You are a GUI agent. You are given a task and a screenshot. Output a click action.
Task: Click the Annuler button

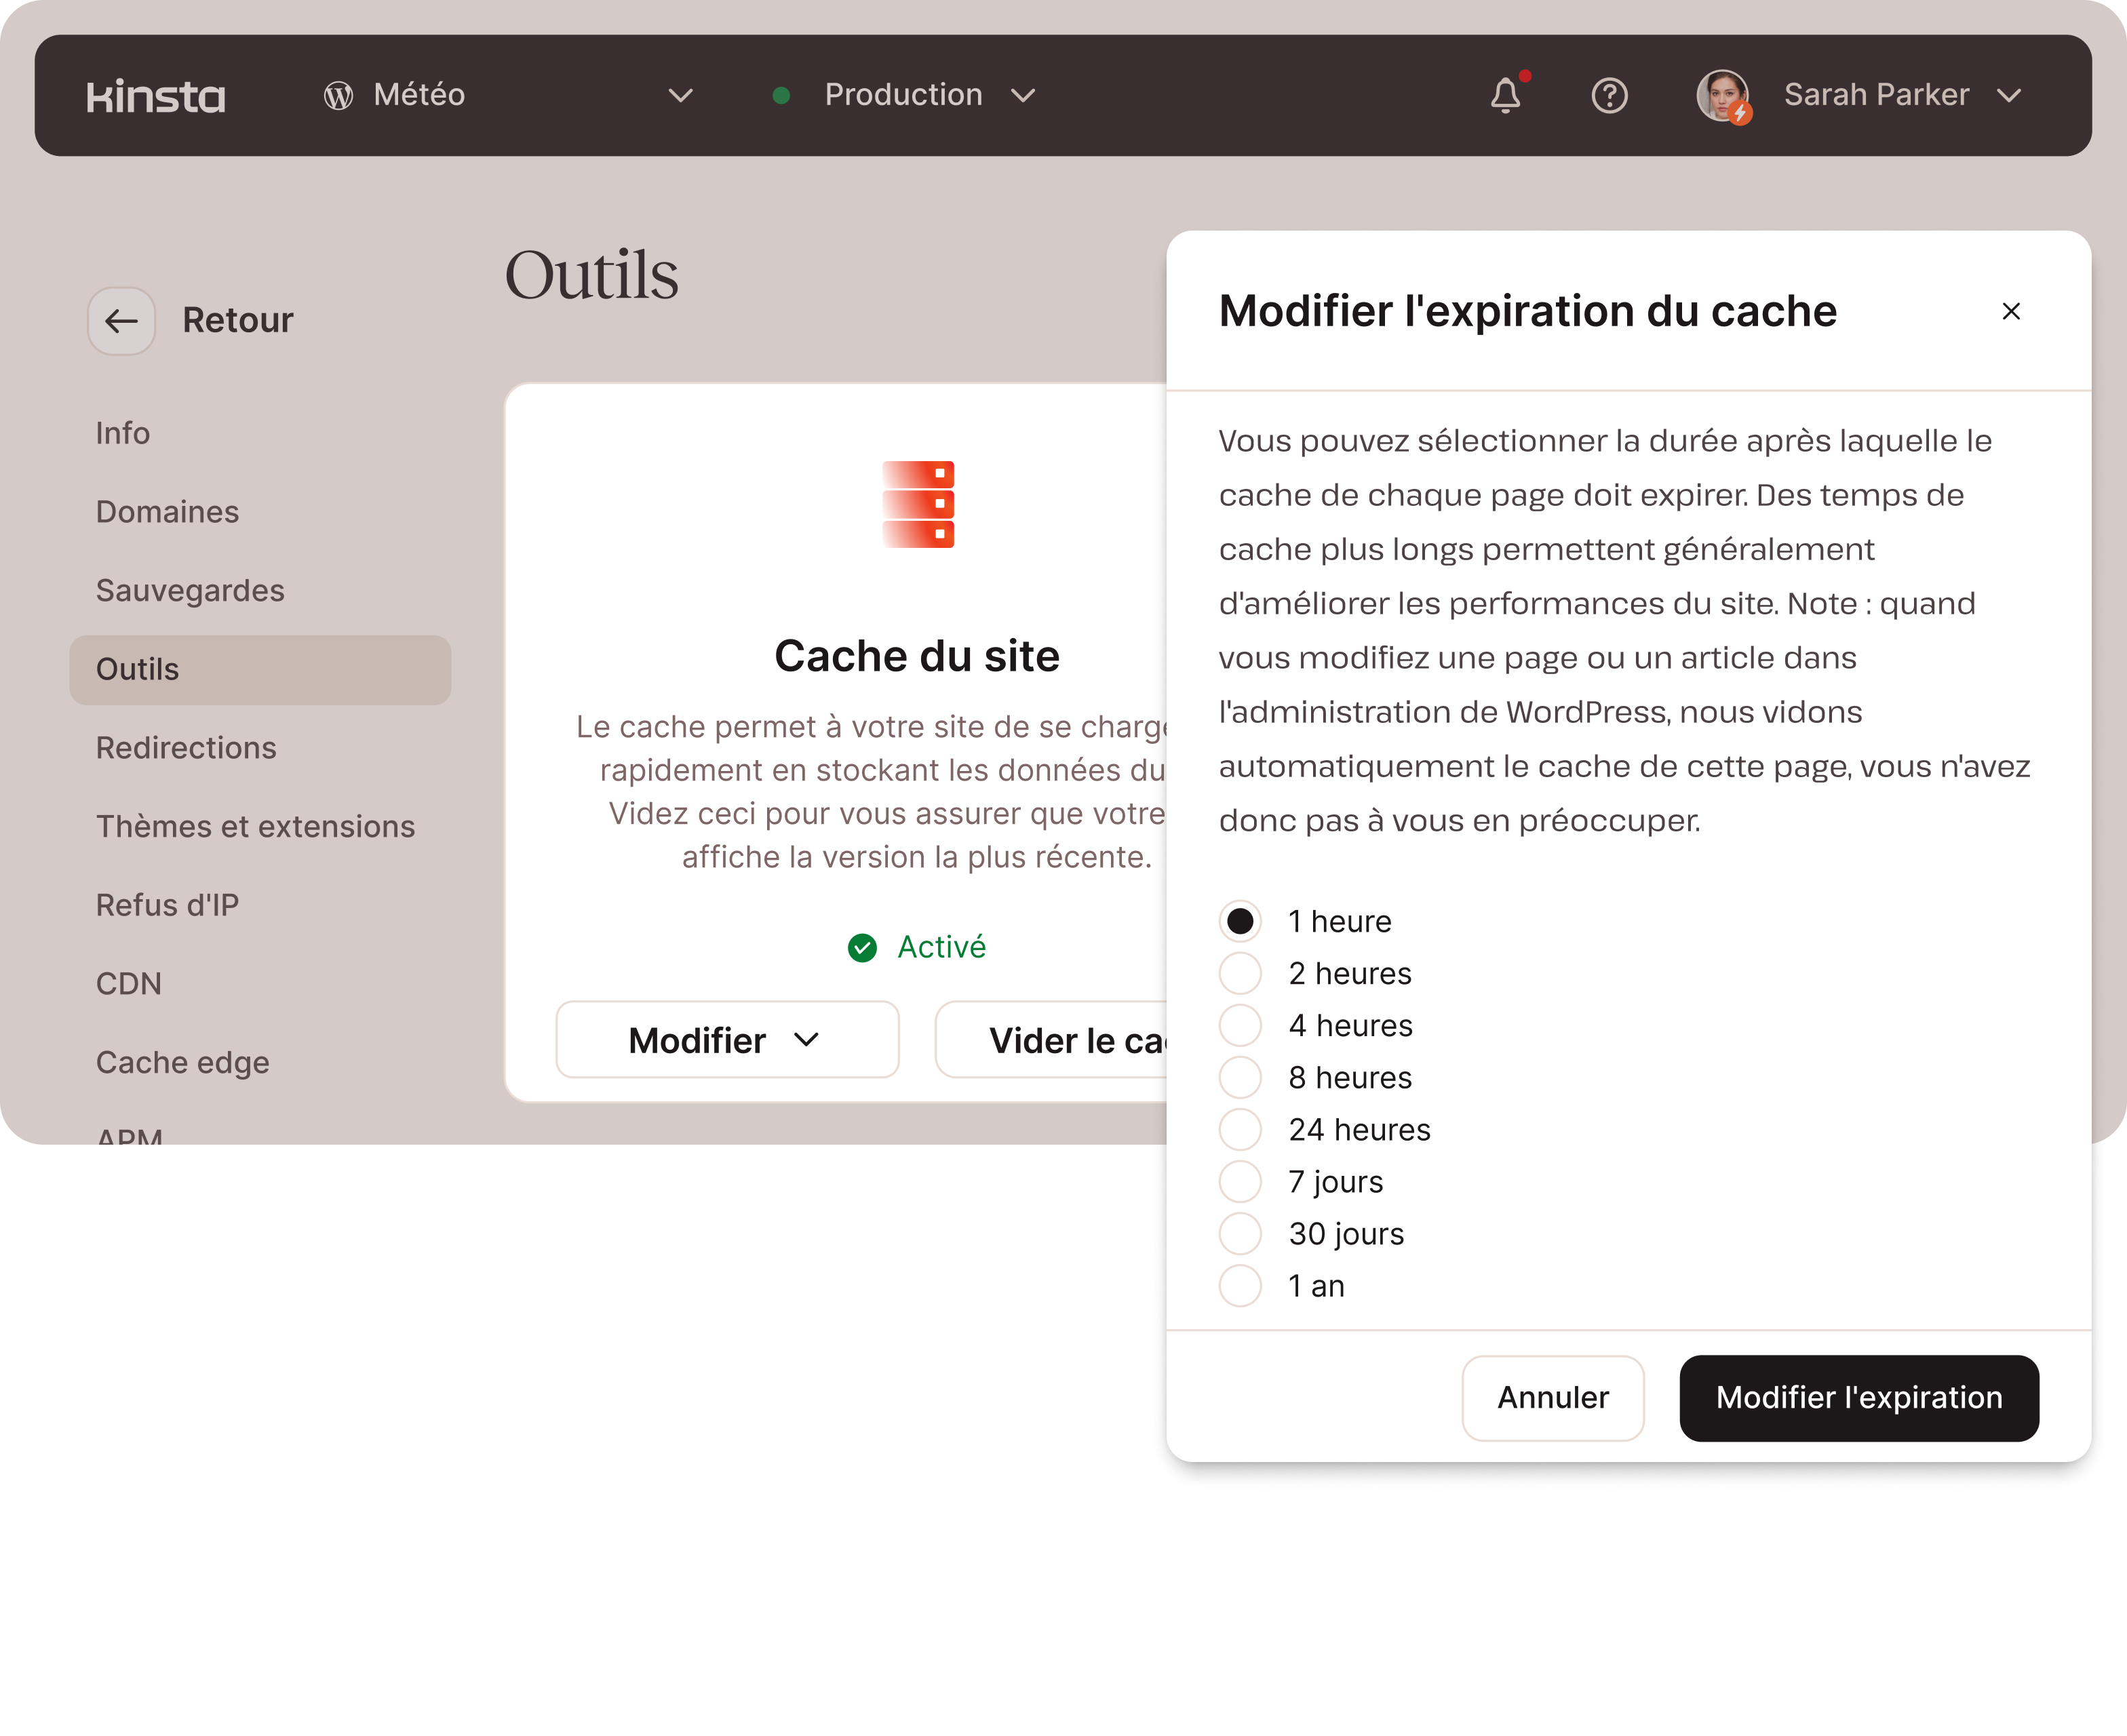[x=1552, y=1397]
